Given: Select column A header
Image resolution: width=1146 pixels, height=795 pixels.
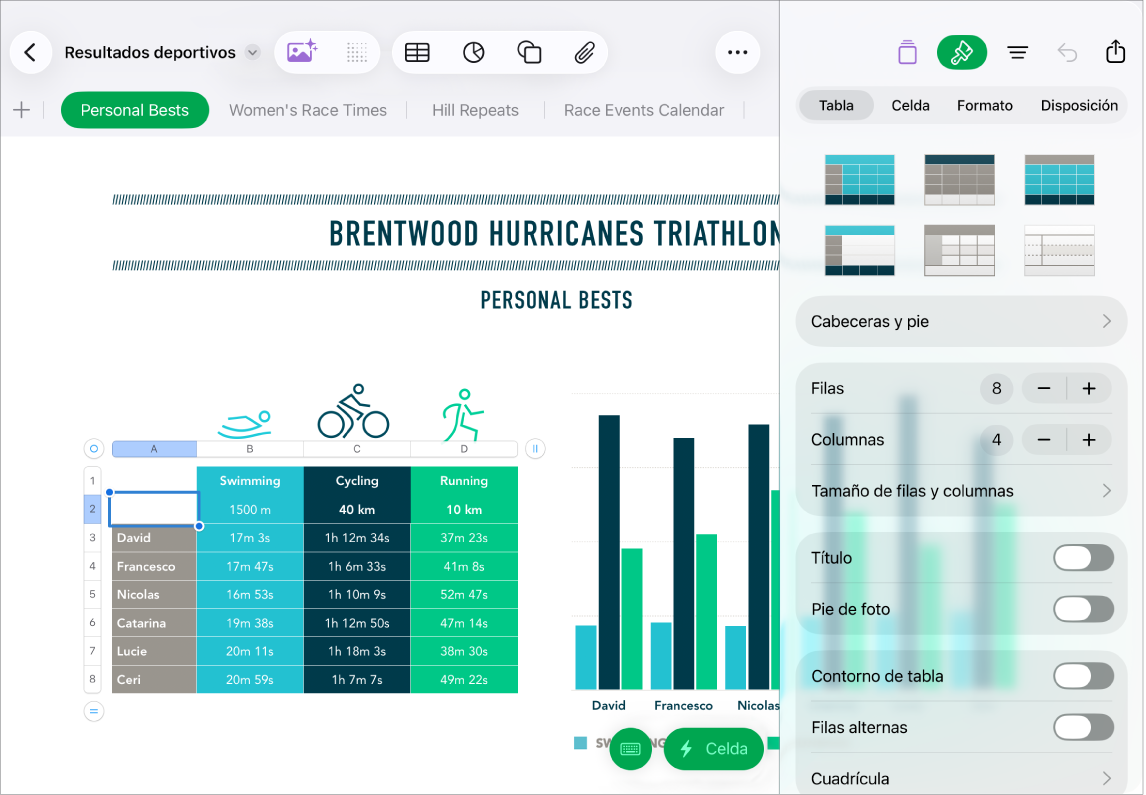Looking at the screenshot, I should pyautogui.click(x=154, y=449).
